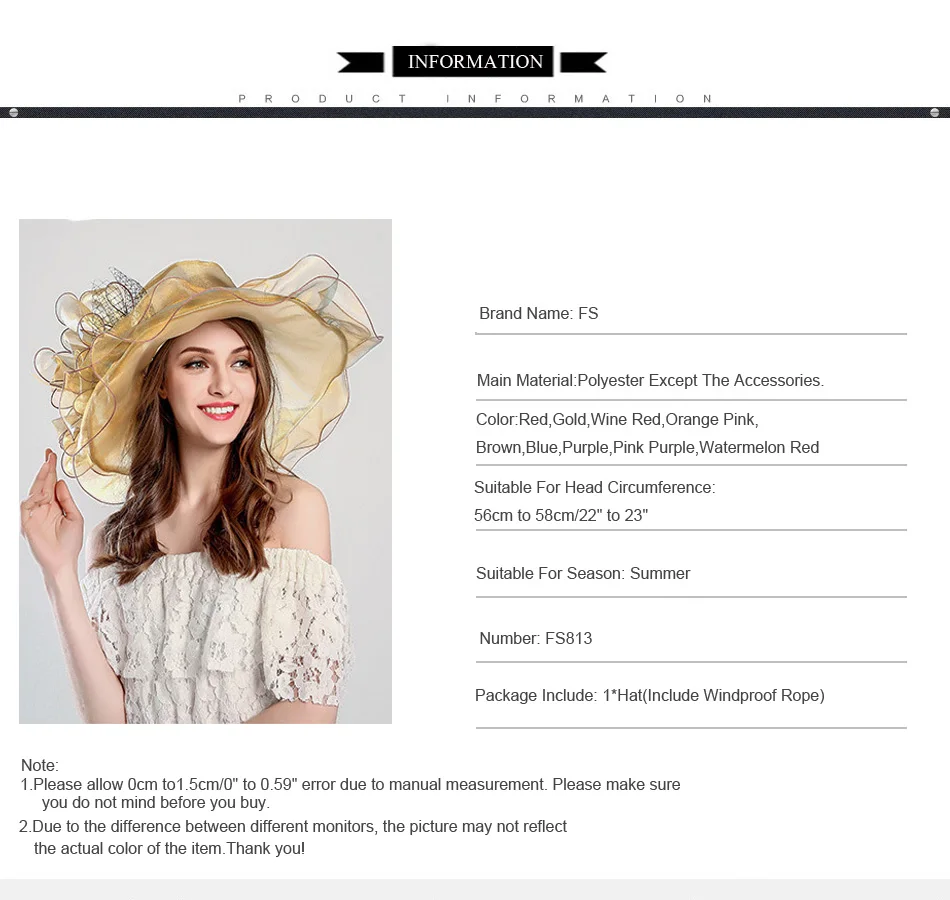Image resolution: width=950 pixels, height=900 pixels.
Task: Click the 'Color:Red,Gold,Wine Red,Orange Pink,' line
Action: [617, 419]
